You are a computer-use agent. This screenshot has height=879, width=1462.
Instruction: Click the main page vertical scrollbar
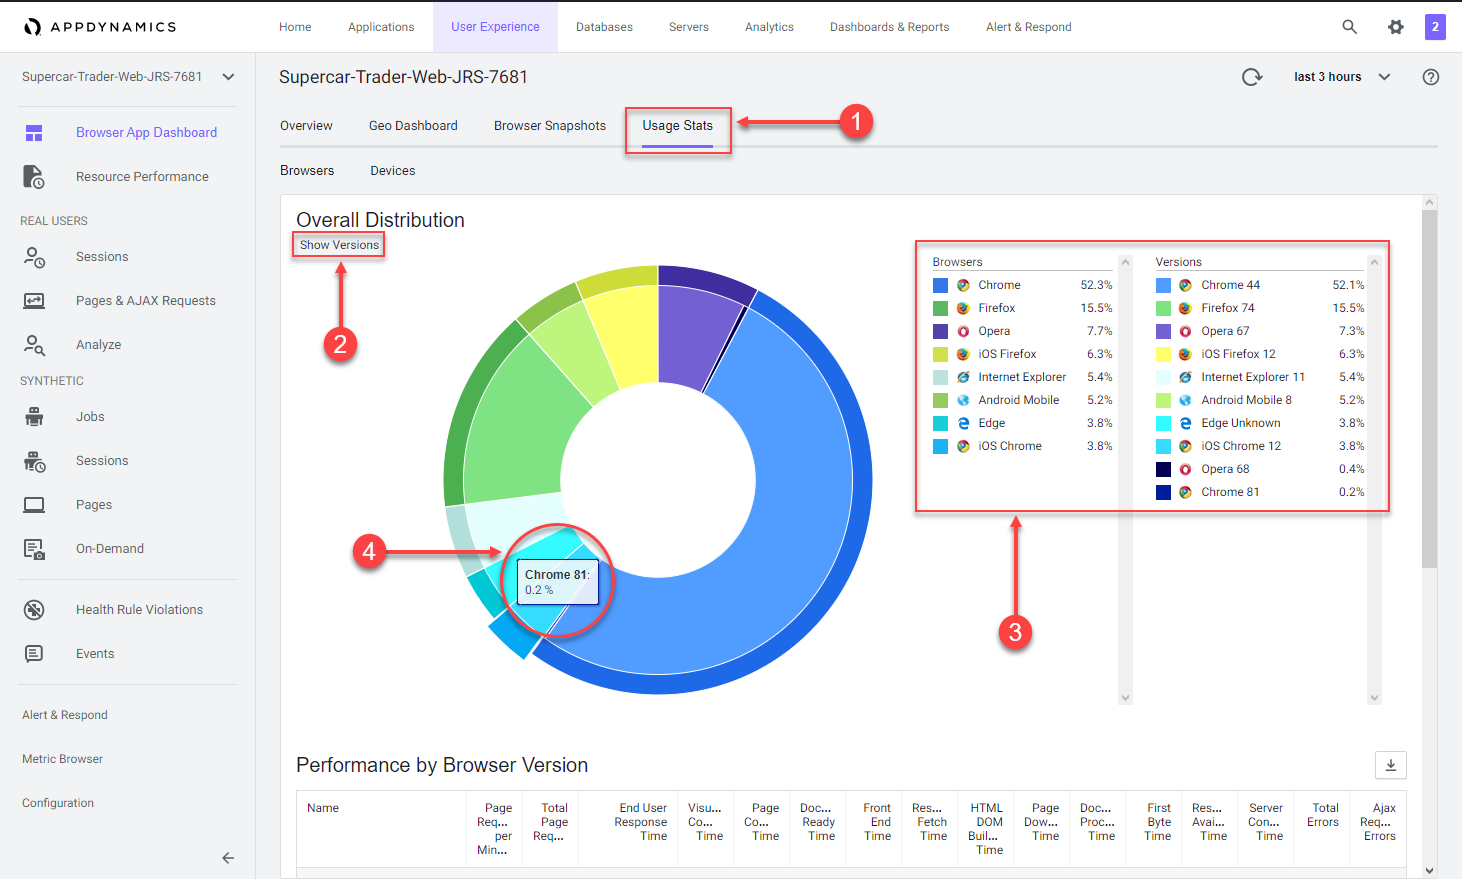coord(1429,390)
